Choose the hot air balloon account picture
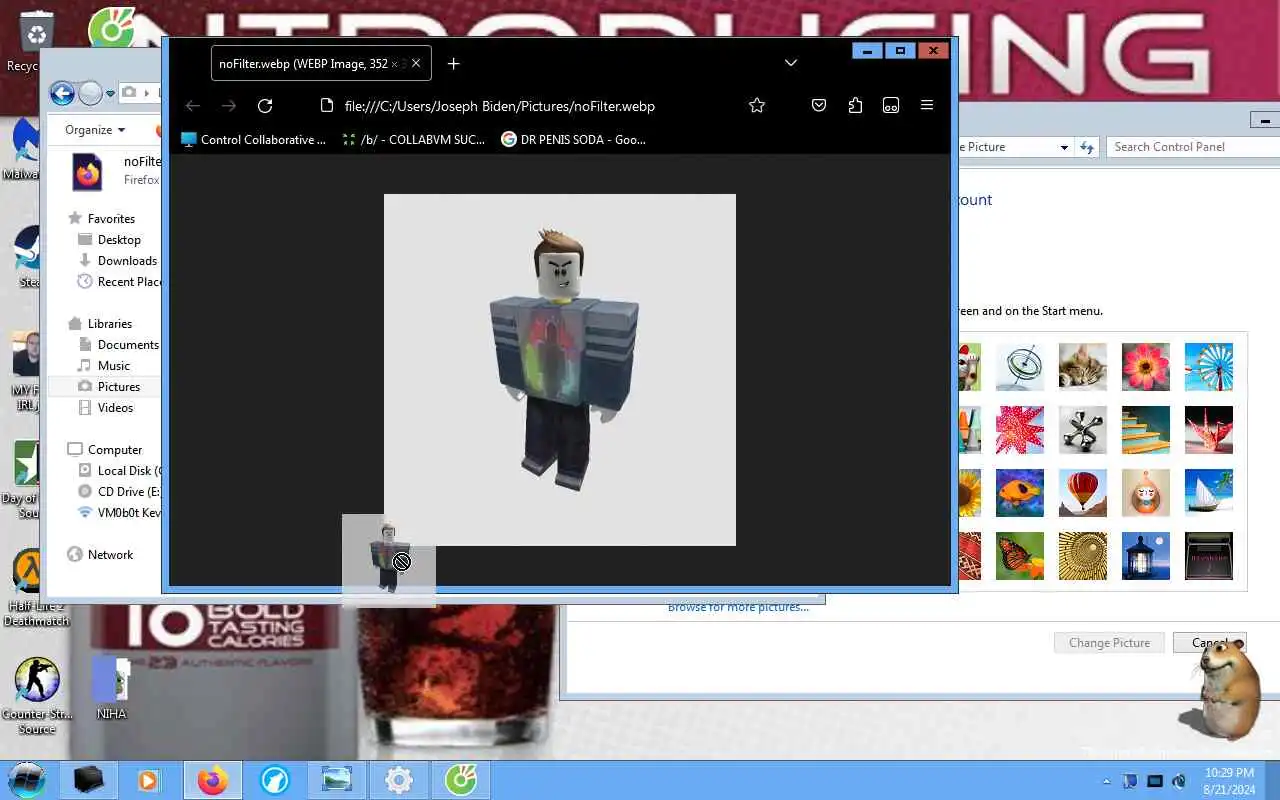The image size is (1280, 800). [1083, 493]
